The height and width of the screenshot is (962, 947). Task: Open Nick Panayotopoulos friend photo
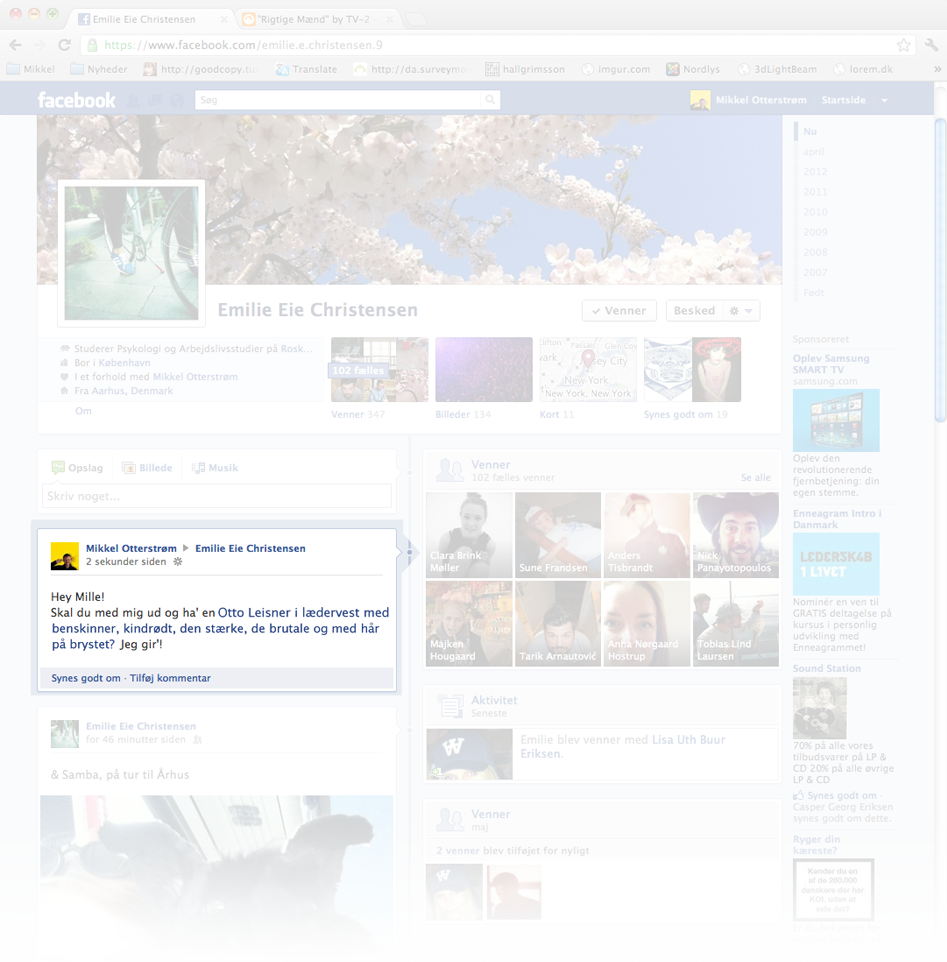(736, 535)
